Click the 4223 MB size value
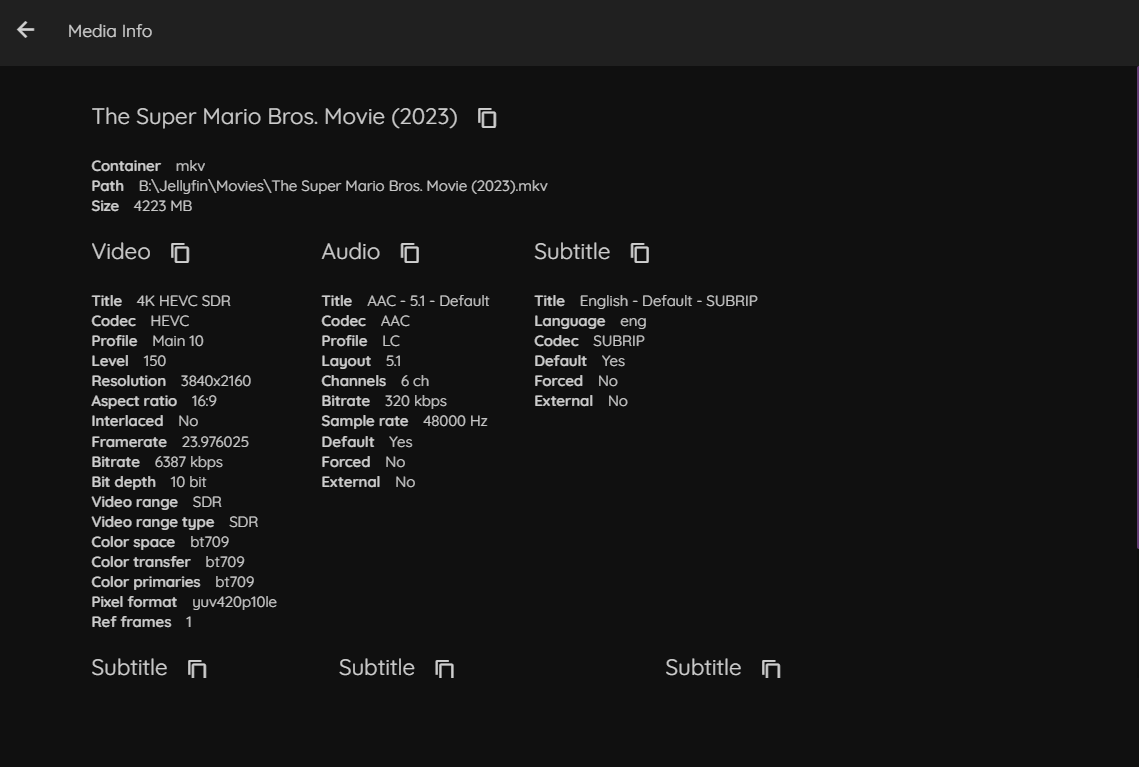The width and height of the screenshot is (1139, 767). click(162, 206)
